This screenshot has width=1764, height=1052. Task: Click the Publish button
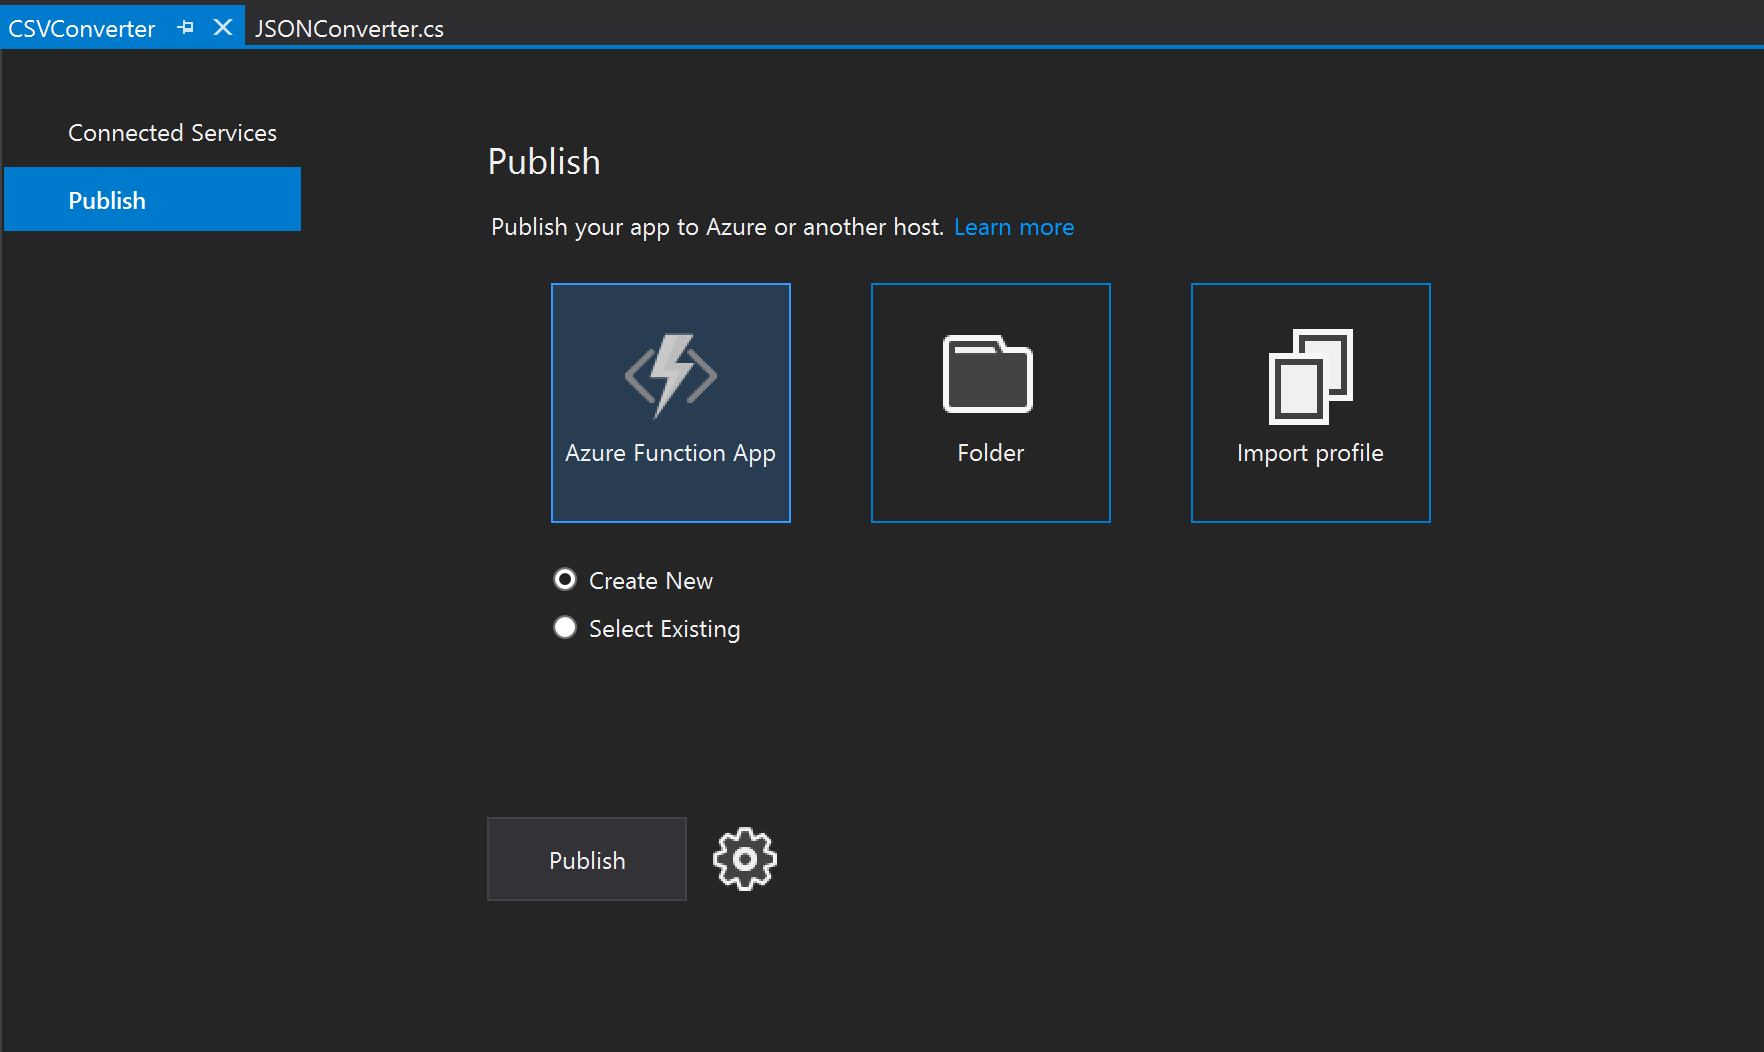[x=587, y=859]
